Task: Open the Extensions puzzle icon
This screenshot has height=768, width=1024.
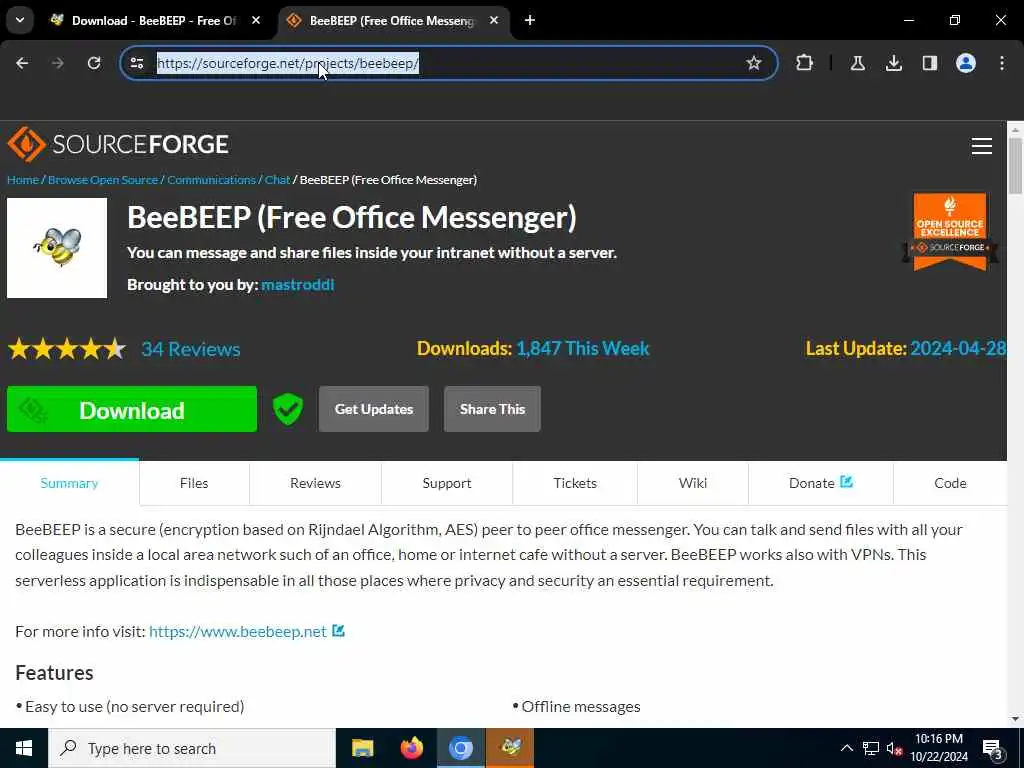Action: (805, 63)
